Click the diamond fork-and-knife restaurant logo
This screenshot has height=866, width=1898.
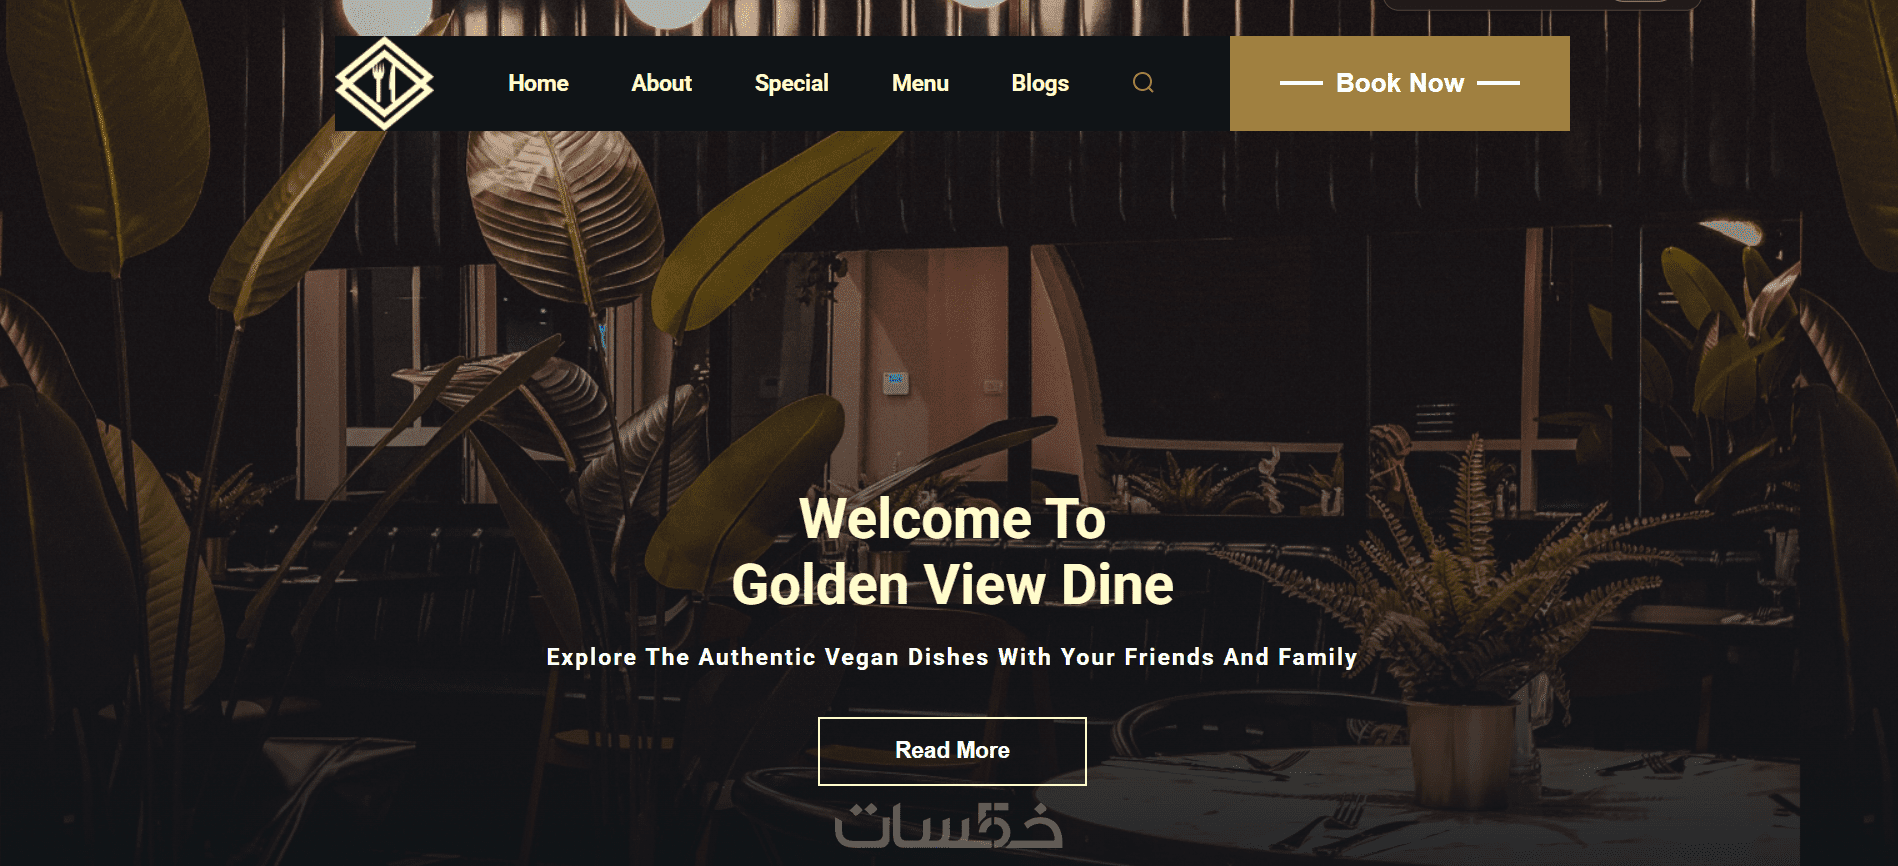384,84
